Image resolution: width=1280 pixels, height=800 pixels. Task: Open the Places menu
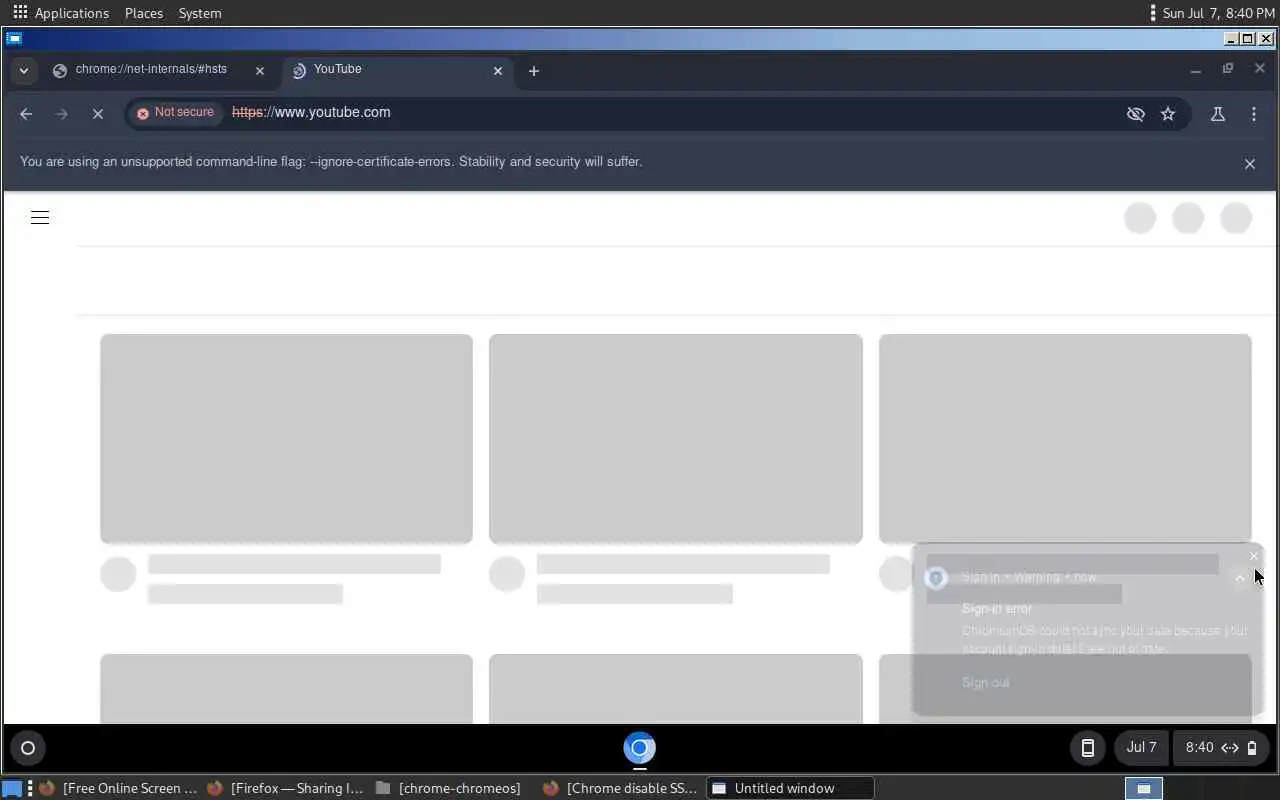[144, 13]
